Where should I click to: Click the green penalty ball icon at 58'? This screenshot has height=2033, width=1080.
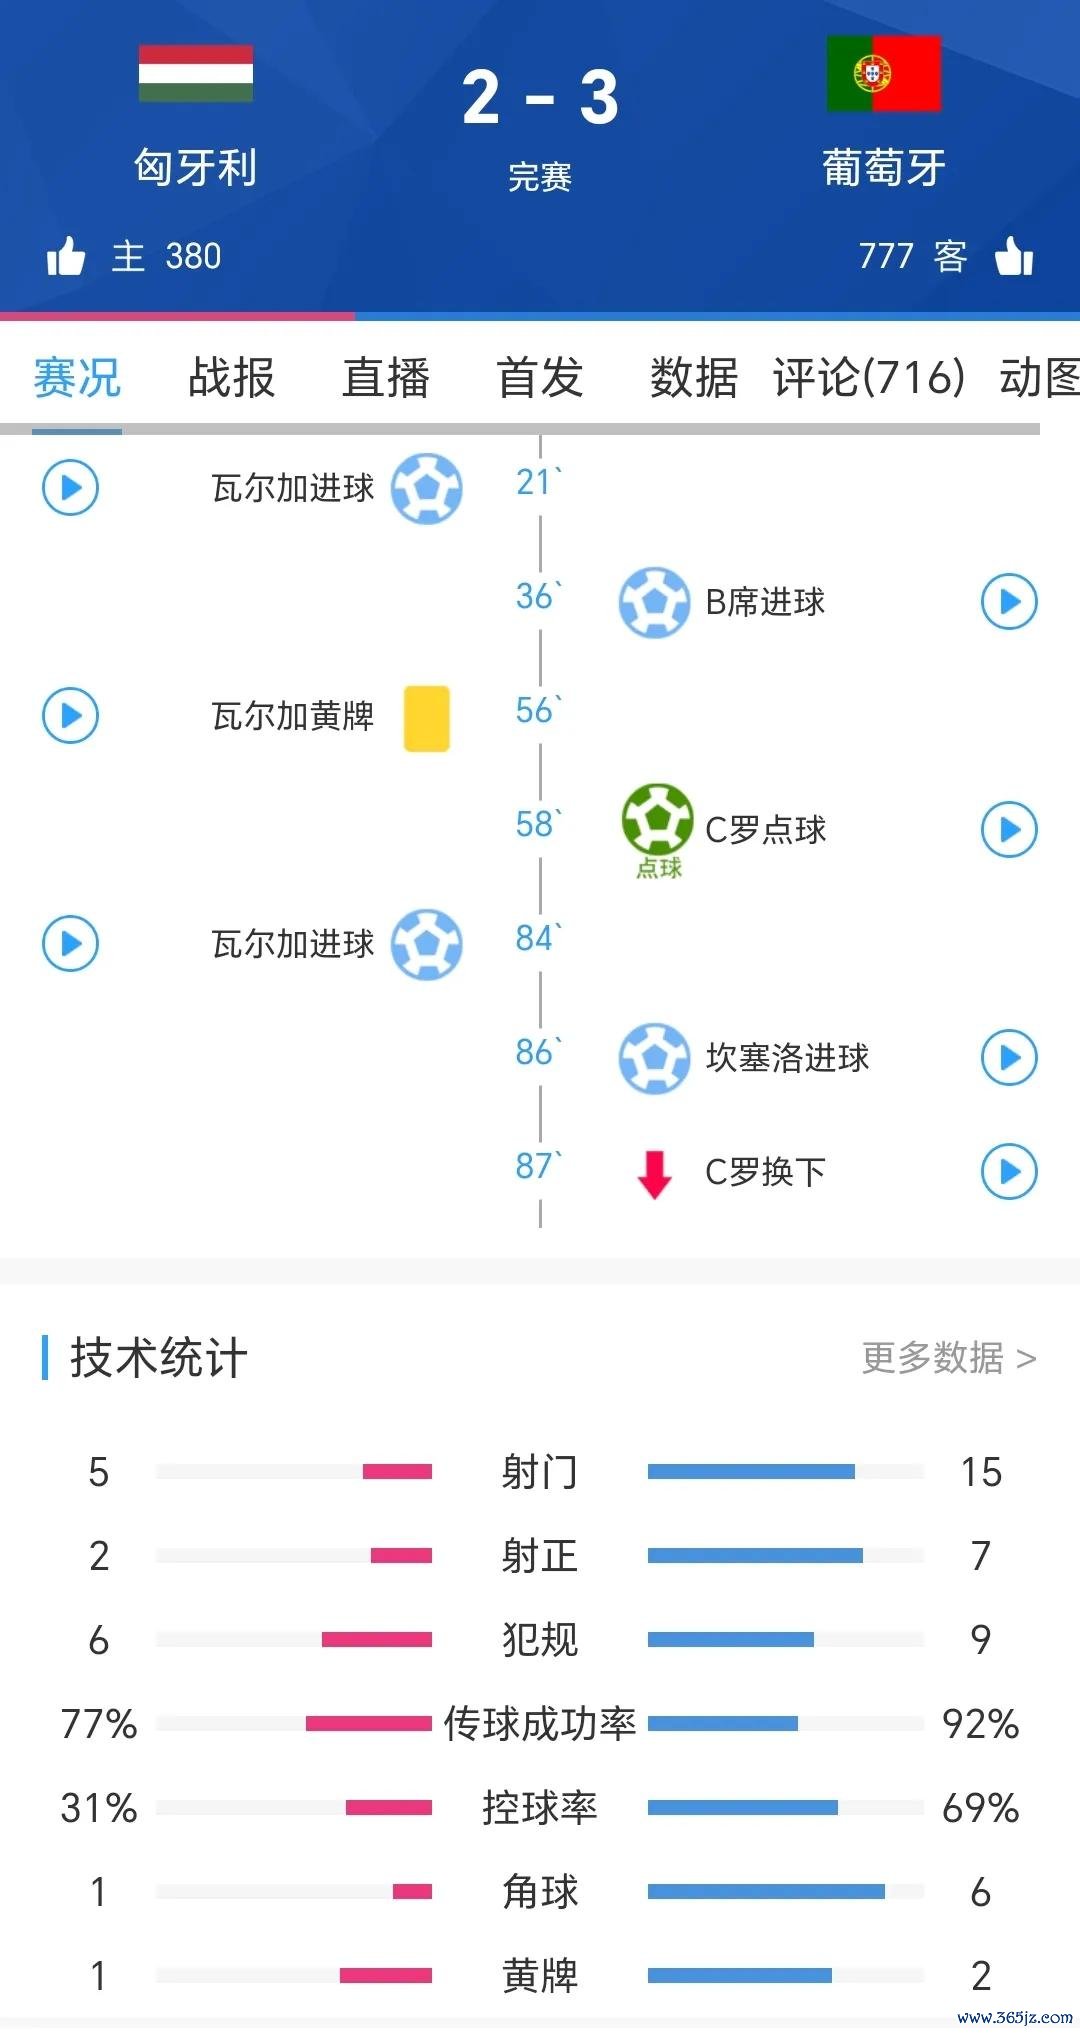[x=657, y=820]
